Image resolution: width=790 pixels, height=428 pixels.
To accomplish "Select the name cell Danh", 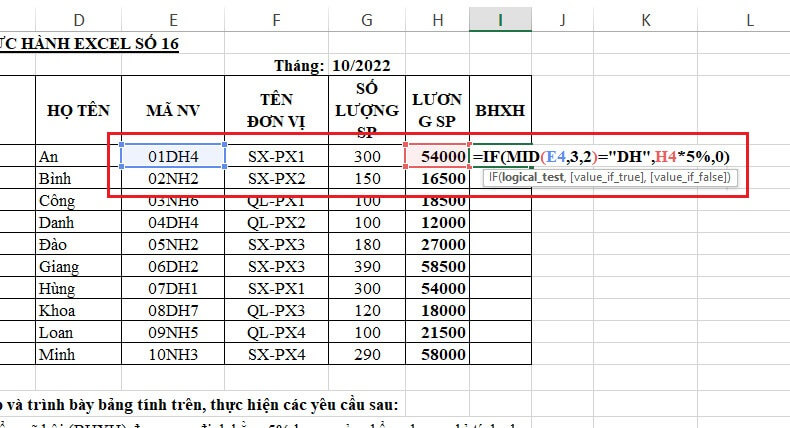I will click(79, 222).
